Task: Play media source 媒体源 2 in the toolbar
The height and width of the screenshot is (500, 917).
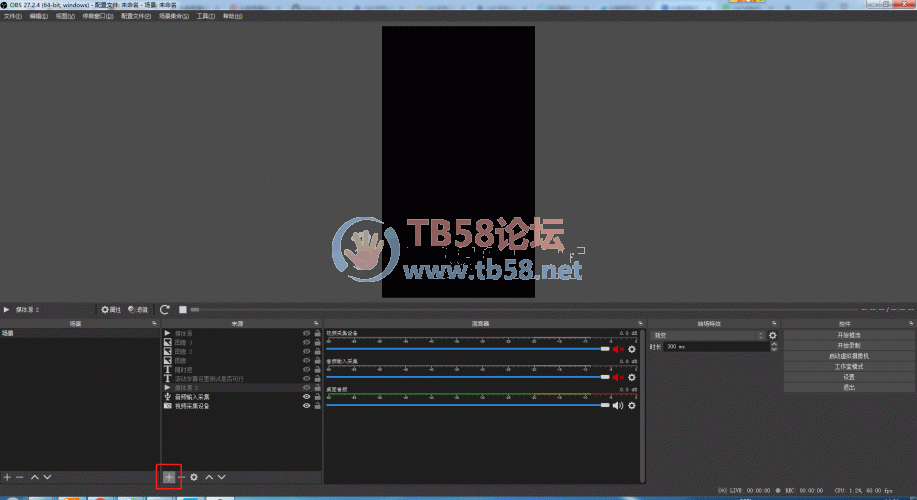Action: point(6,309)
